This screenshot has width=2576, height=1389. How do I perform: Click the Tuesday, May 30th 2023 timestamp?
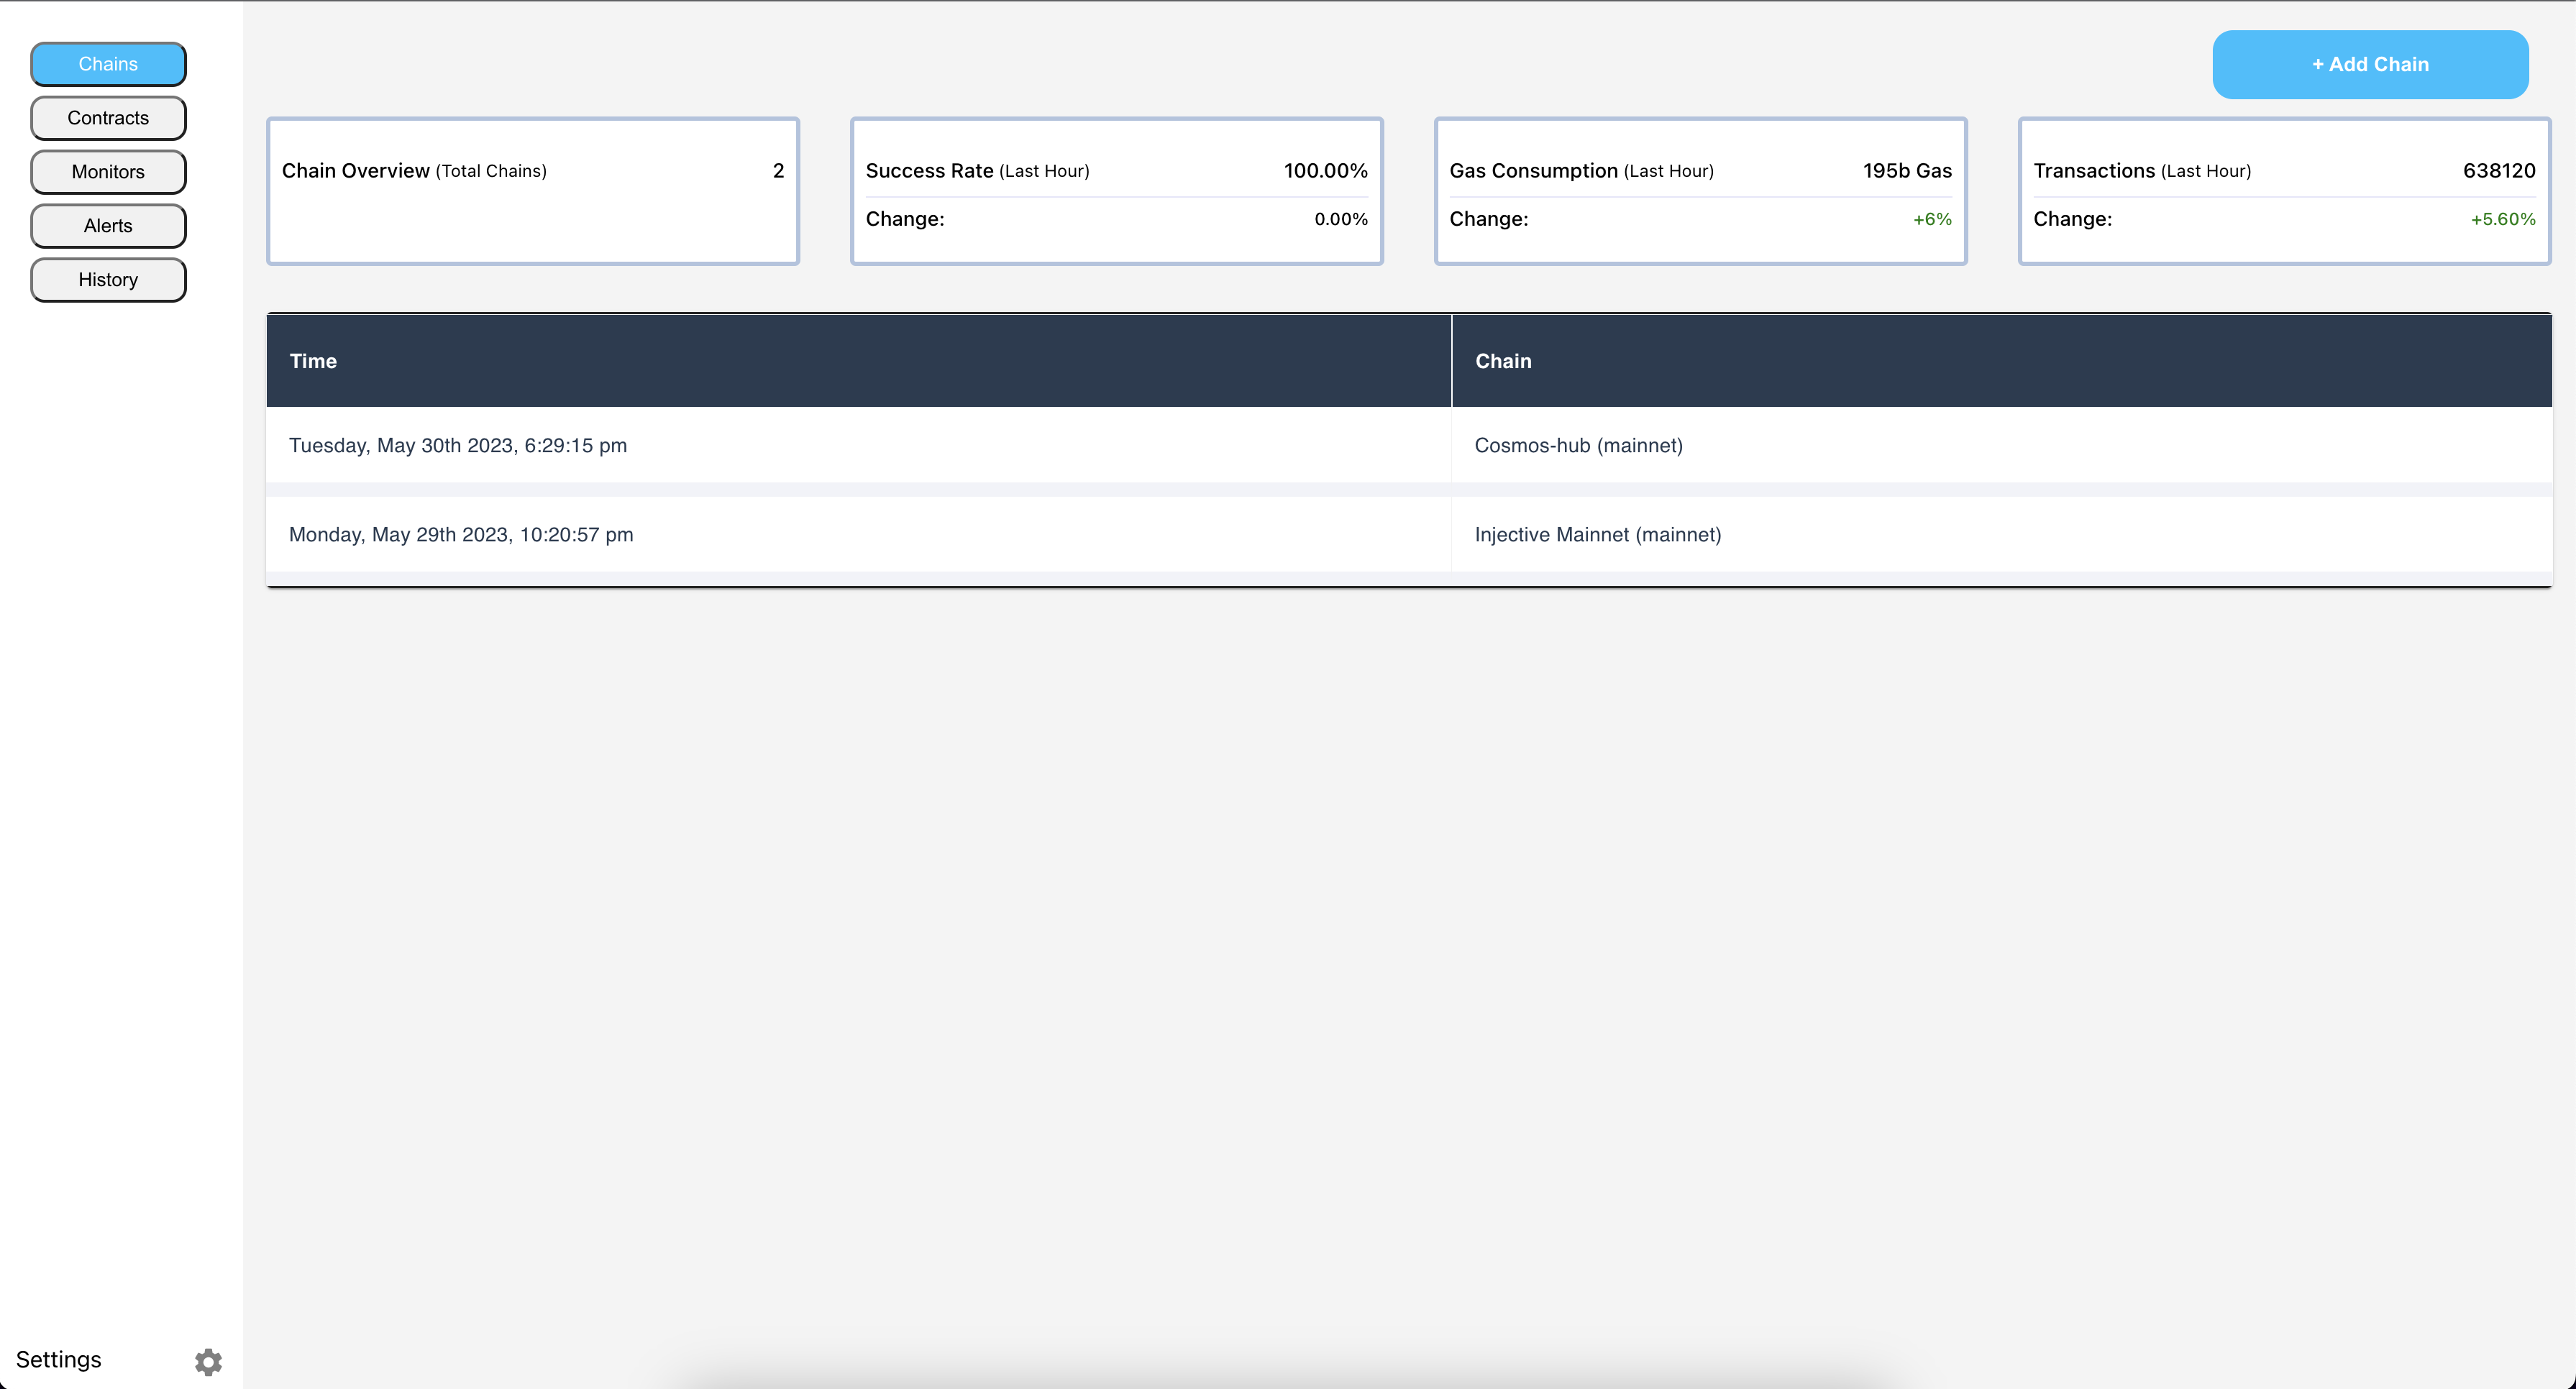(x=458, y=445)
